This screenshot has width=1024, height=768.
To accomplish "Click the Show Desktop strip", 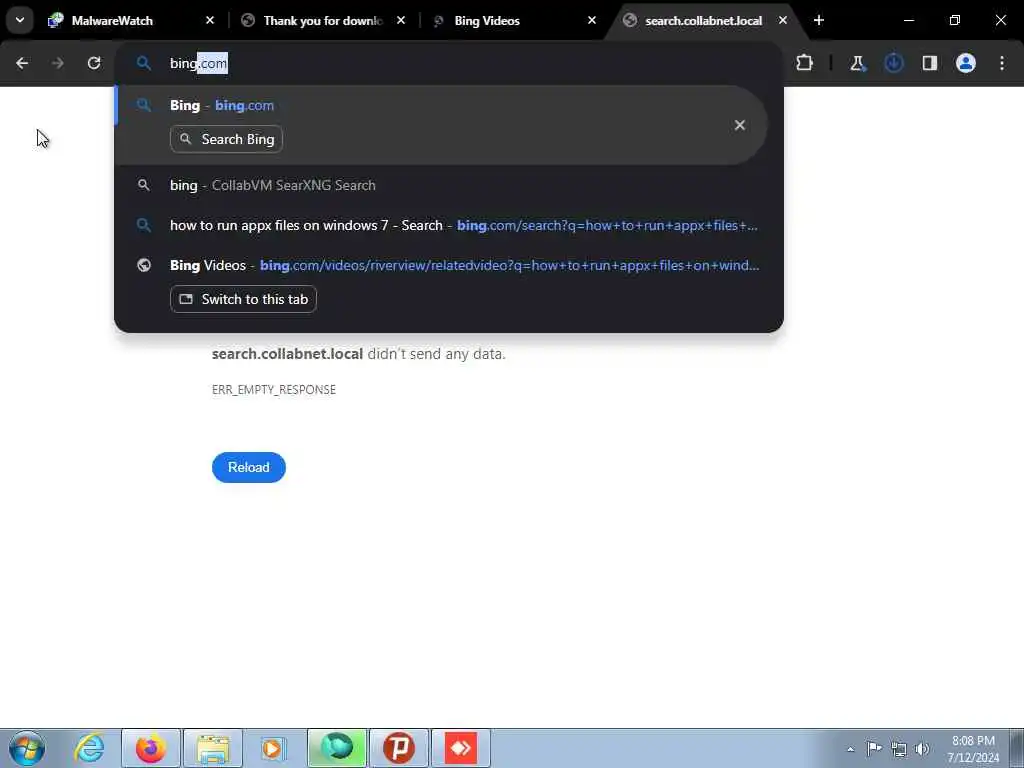I will point(1016,748).
